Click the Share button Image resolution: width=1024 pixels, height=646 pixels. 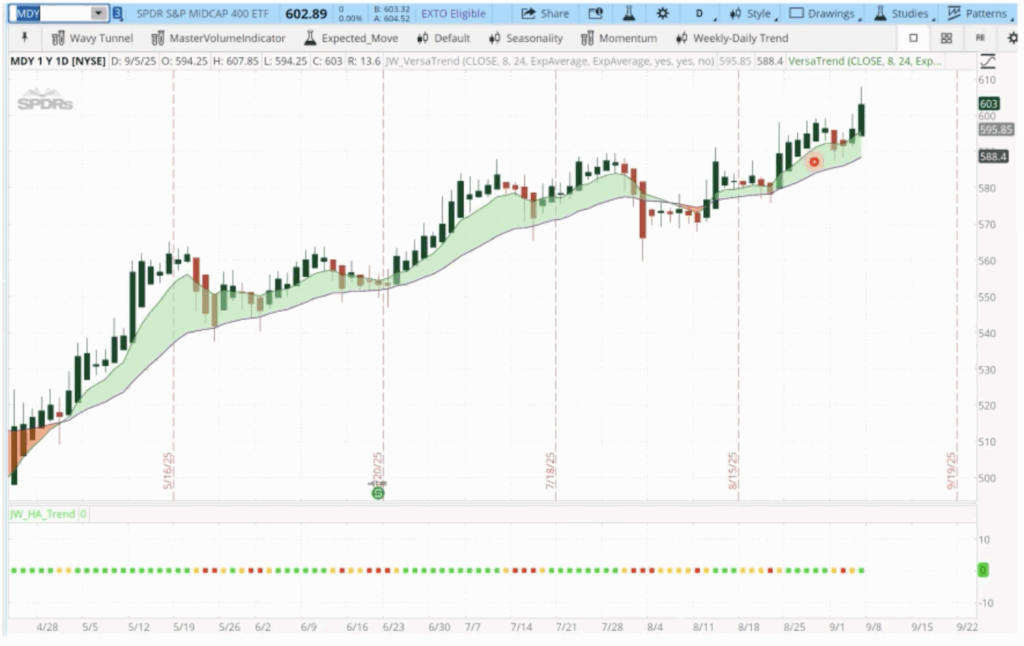[545, 13]
